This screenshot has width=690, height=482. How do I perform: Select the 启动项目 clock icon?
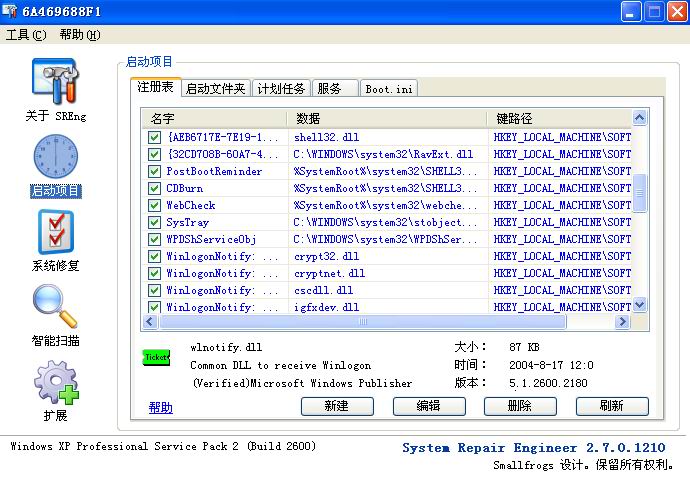coord(55,157)
